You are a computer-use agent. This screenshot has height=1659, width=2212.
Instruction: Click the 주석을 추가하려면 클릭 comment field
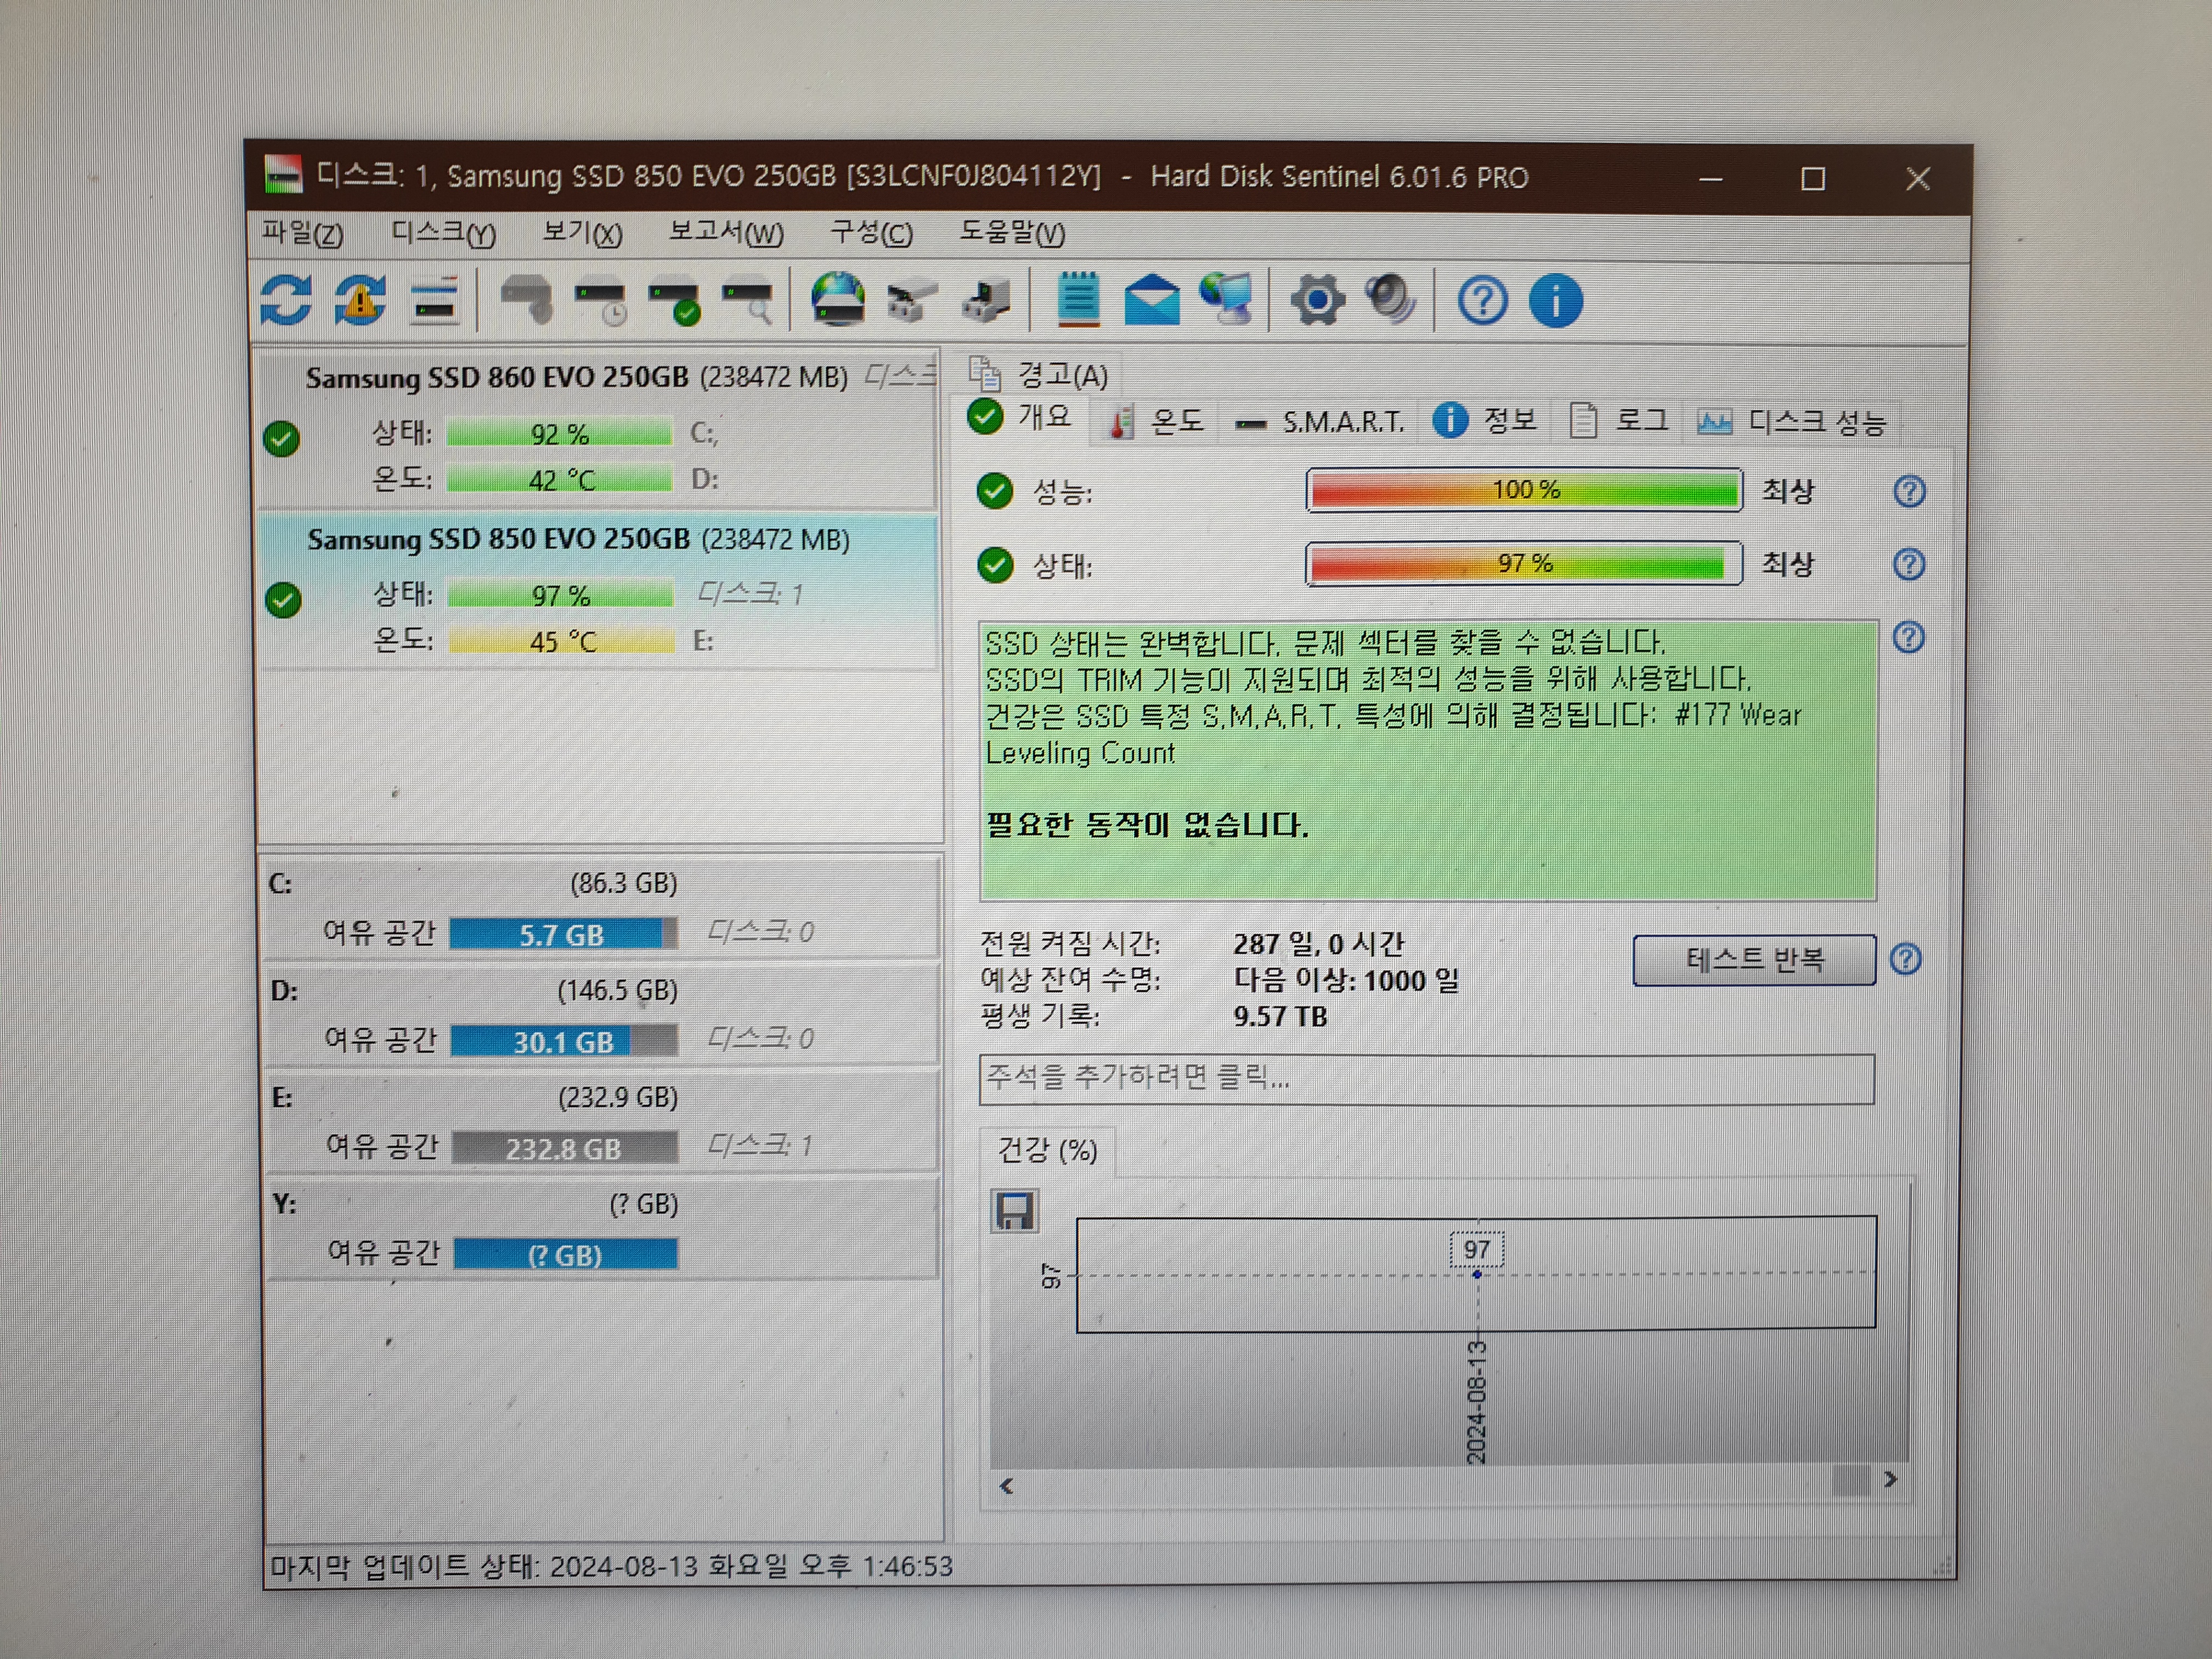pos(1426,1079)
